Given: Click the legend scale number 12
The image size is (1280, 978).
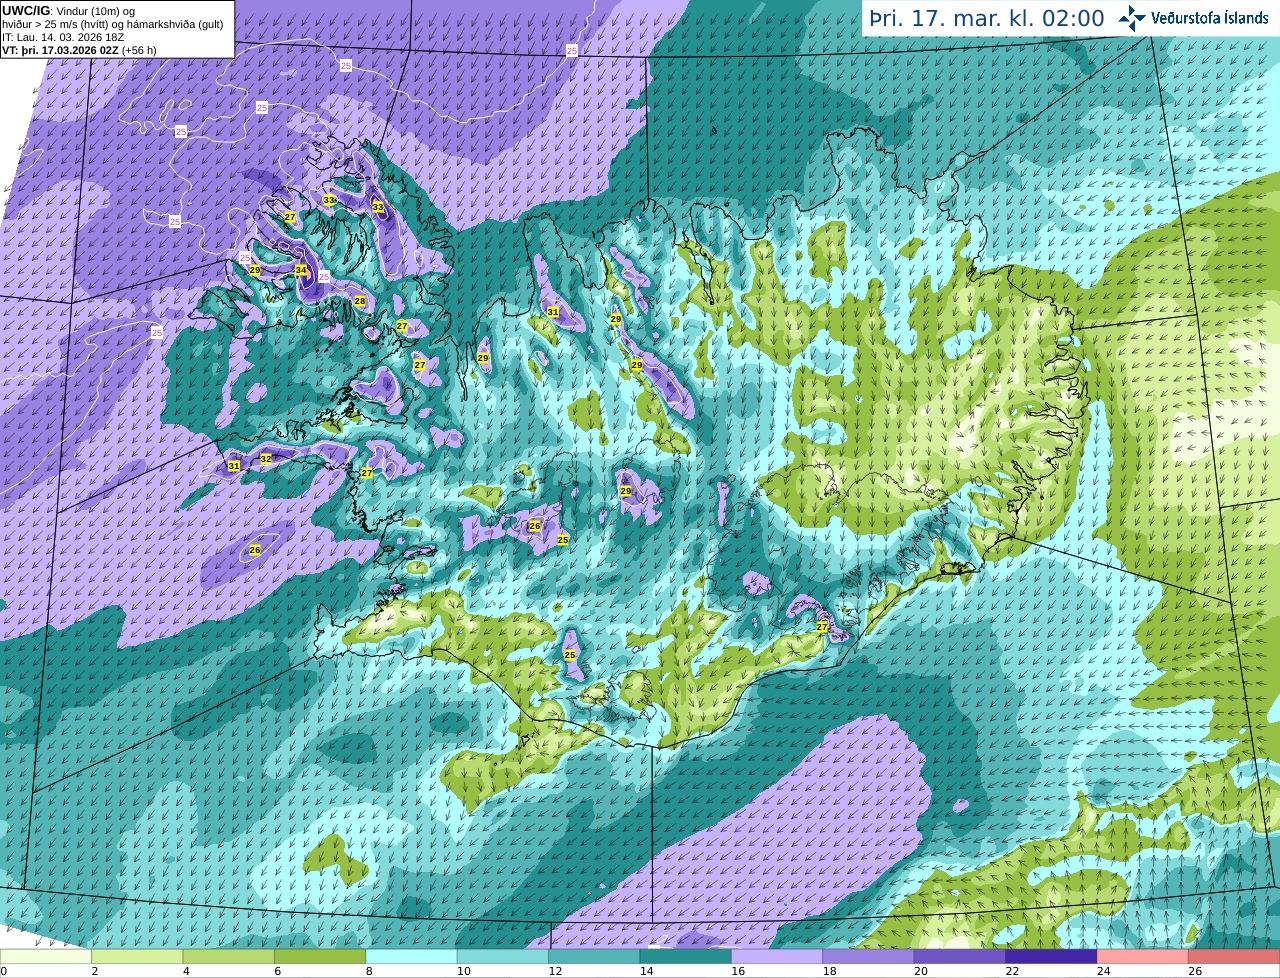Looking at the screenshot, I should 554,971.
